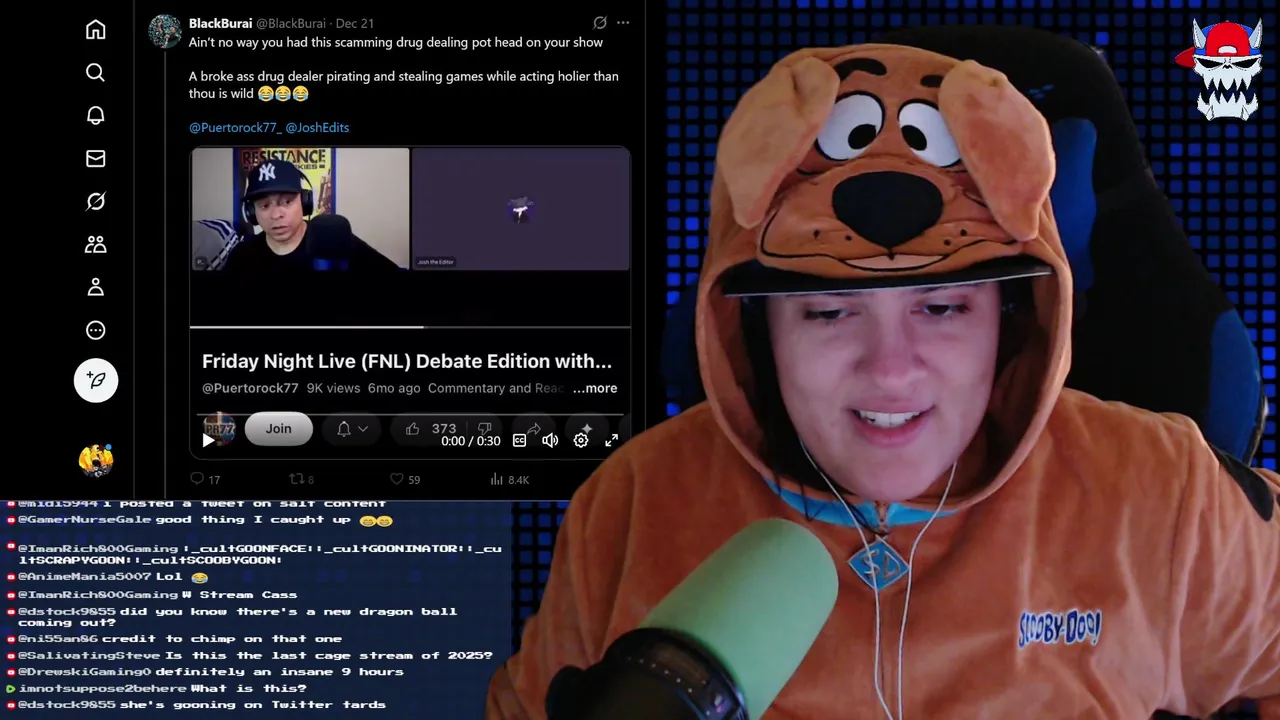The image size is (1280, 720).
Task: Click BlackBurai's profile avatar on the tweet
Action: pos(165,32)
